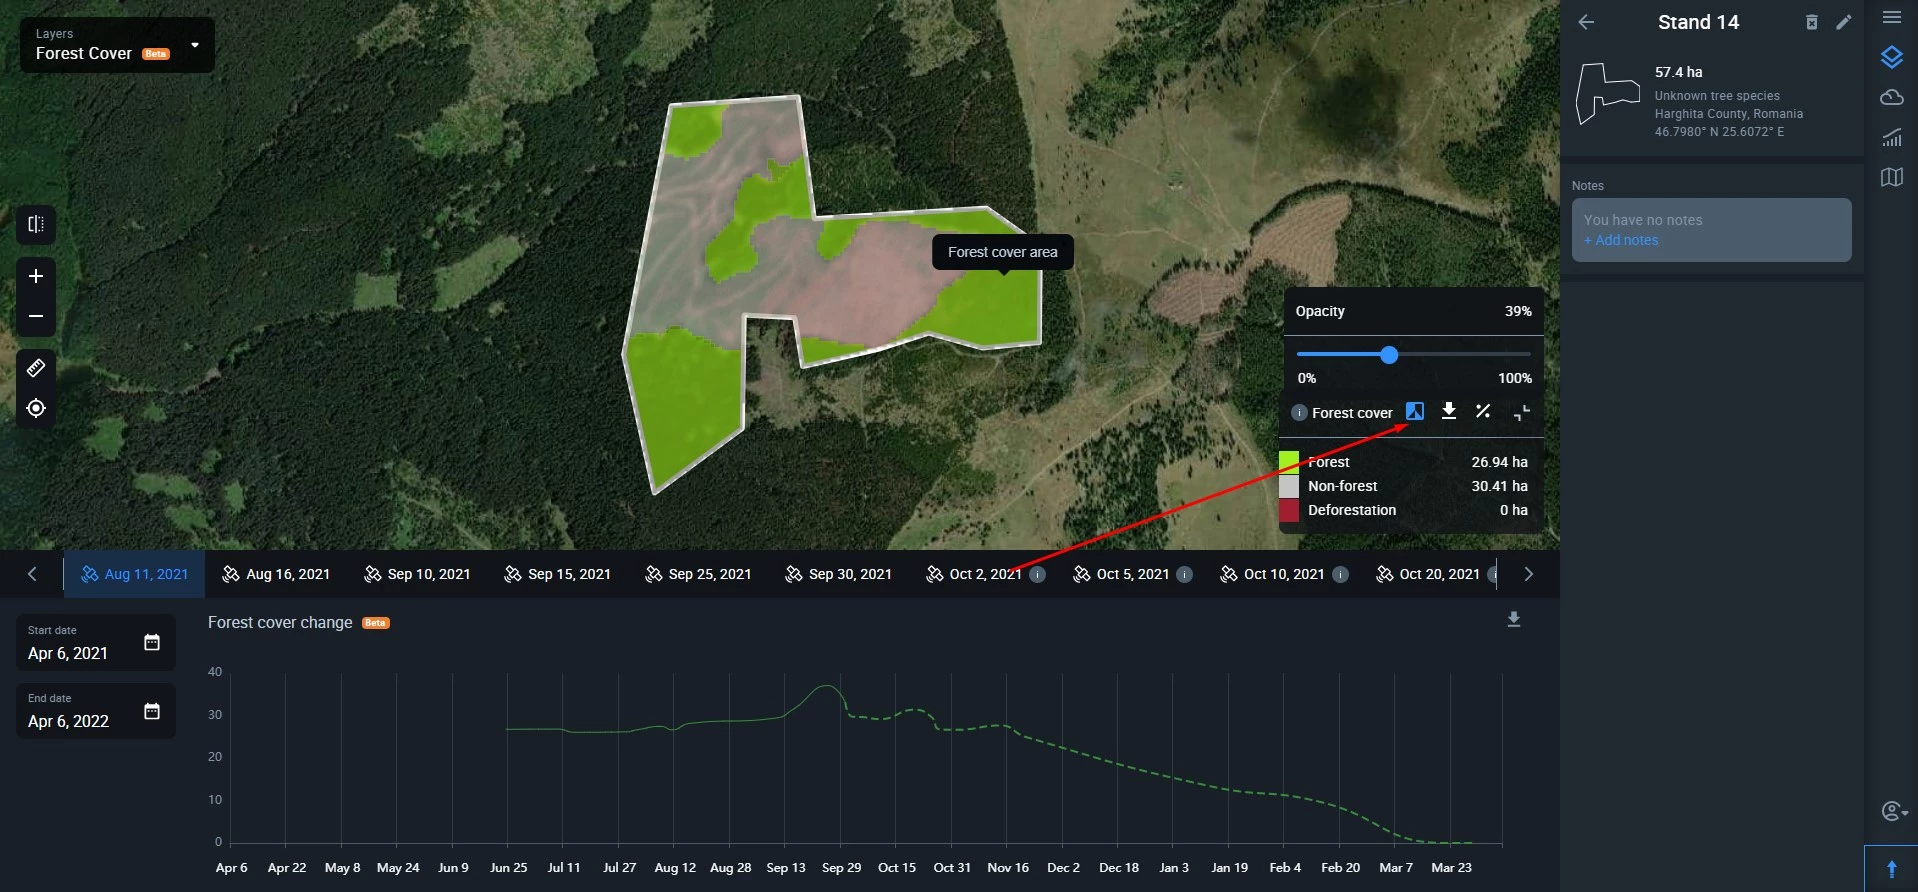Viewport: 1918px width, 892px height.
Task: Edit Stand 14 using pencil icon
Action: point(1844,22)
